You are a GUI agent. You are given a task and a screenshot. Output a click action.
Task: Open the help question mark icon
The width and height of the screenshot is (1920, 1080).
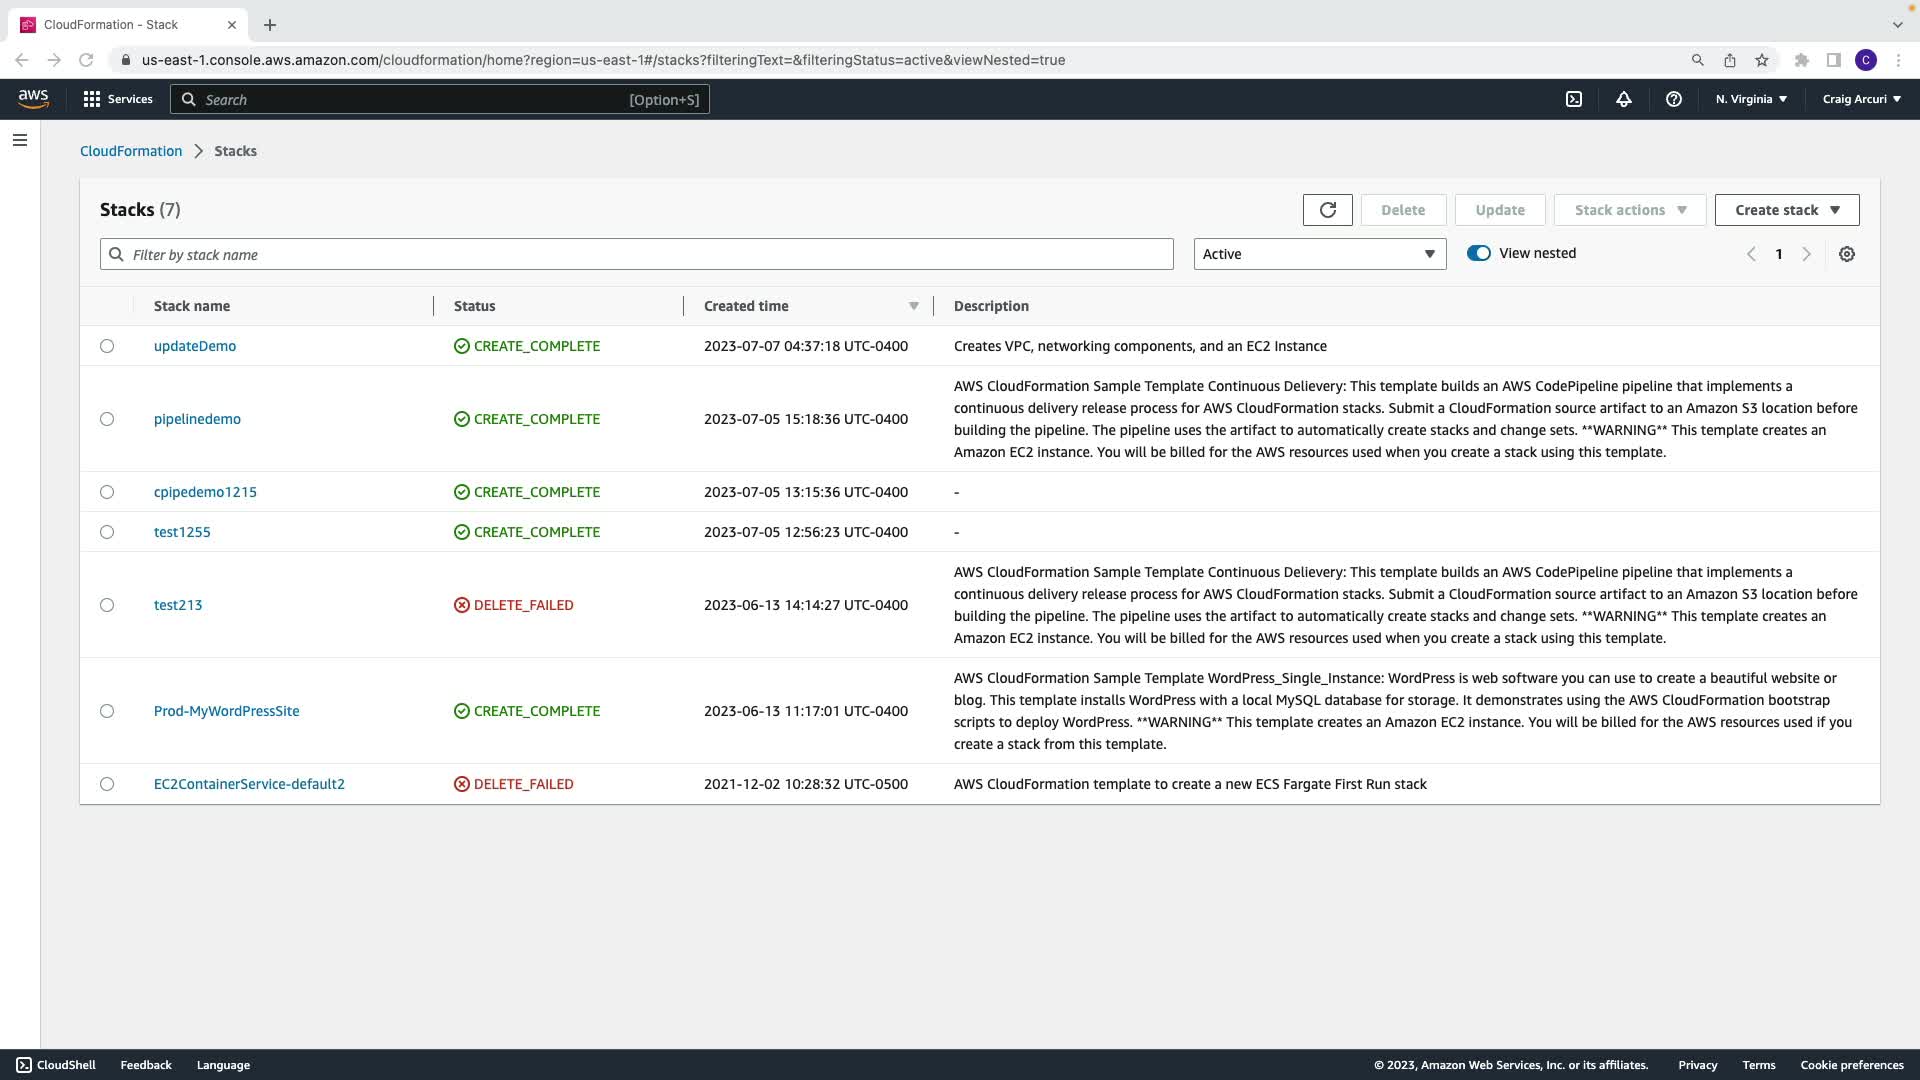tap(1673, 99)
